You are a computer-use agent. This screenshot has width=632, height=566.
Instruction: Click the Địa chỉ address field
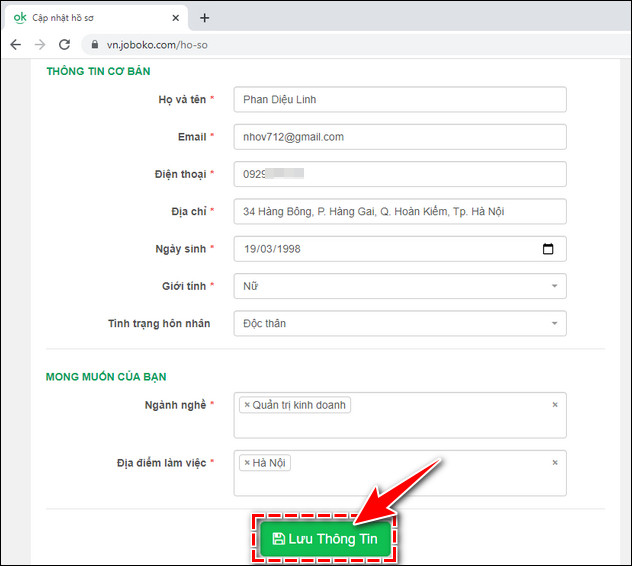pyautogui.click(x=400, y=212)
